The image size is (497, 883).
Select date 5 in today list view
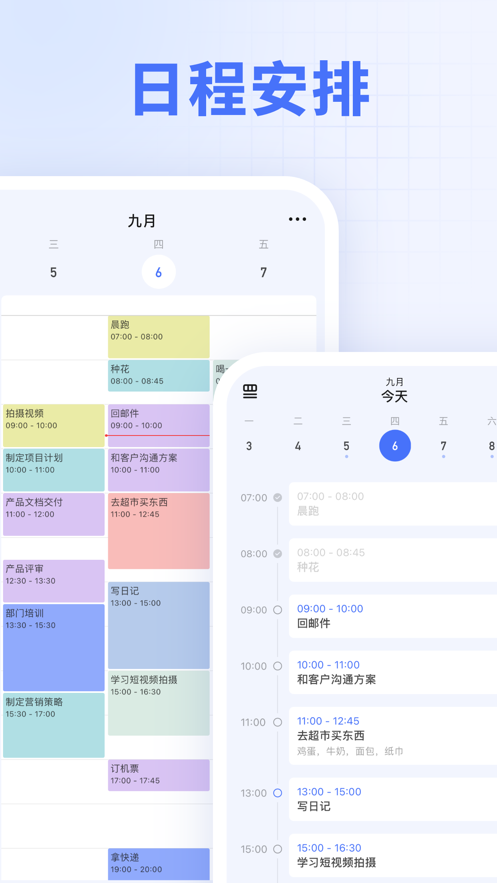346,446
